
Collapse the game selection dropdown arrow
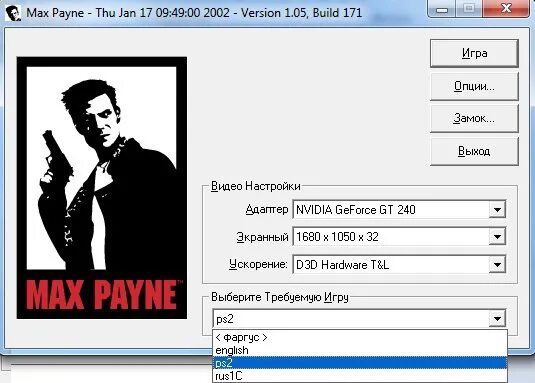click(497, 319)
